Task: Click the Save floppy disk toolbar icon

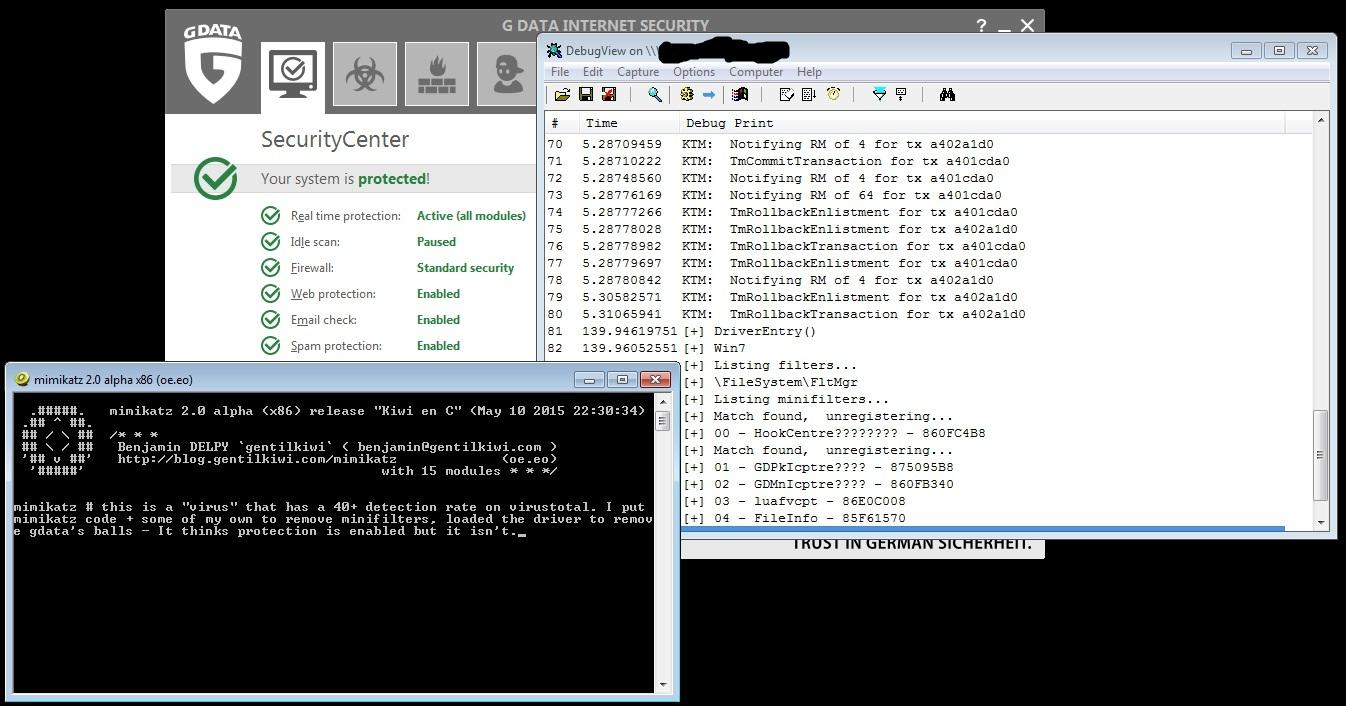Action: (x=586, y=94)
